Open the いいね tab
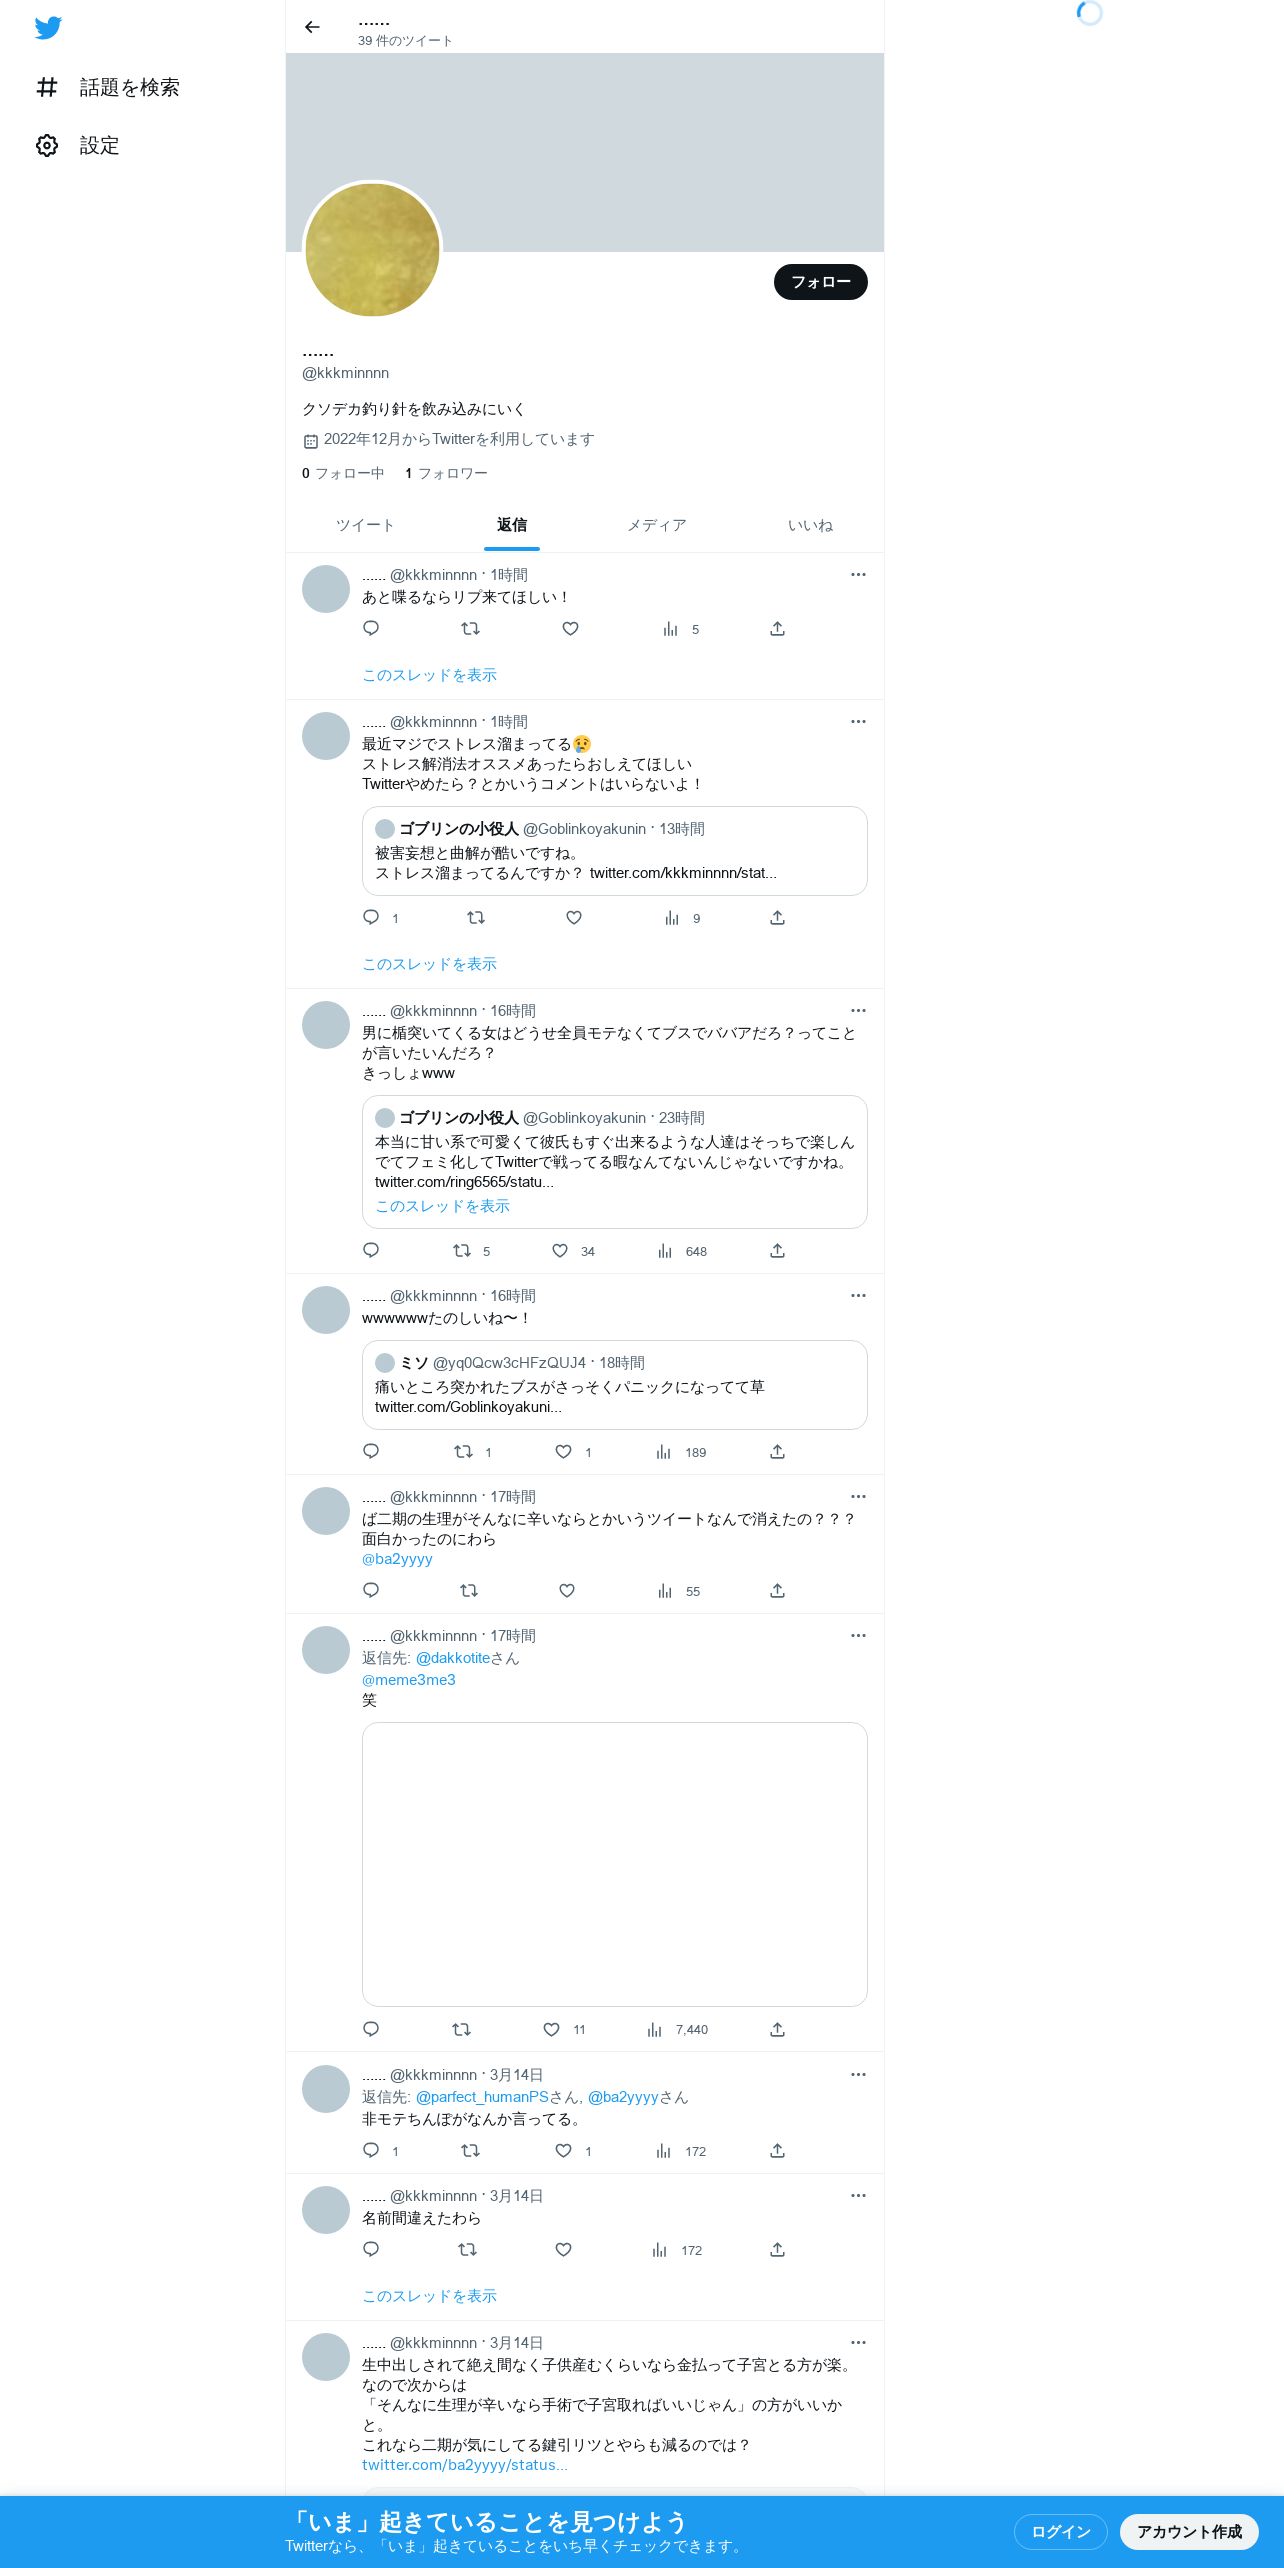The width and height of the screenshot is (1284, 2568). coord(810,525)
